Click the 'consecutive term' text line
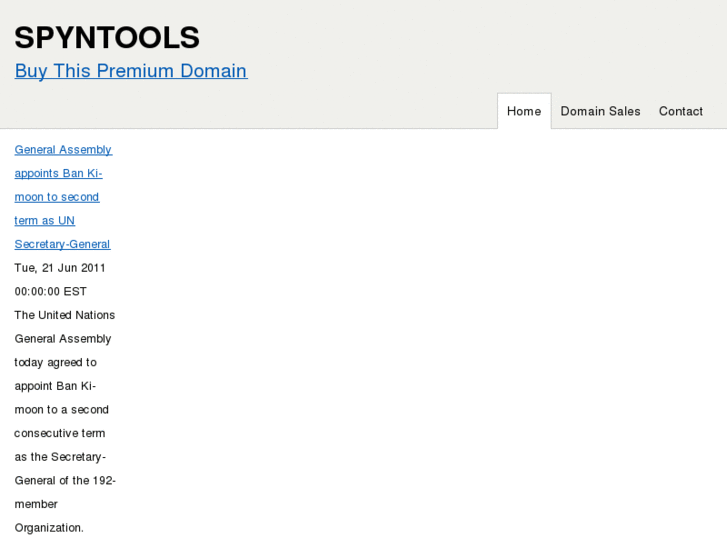727x545 pixels. tap(61, 434)
